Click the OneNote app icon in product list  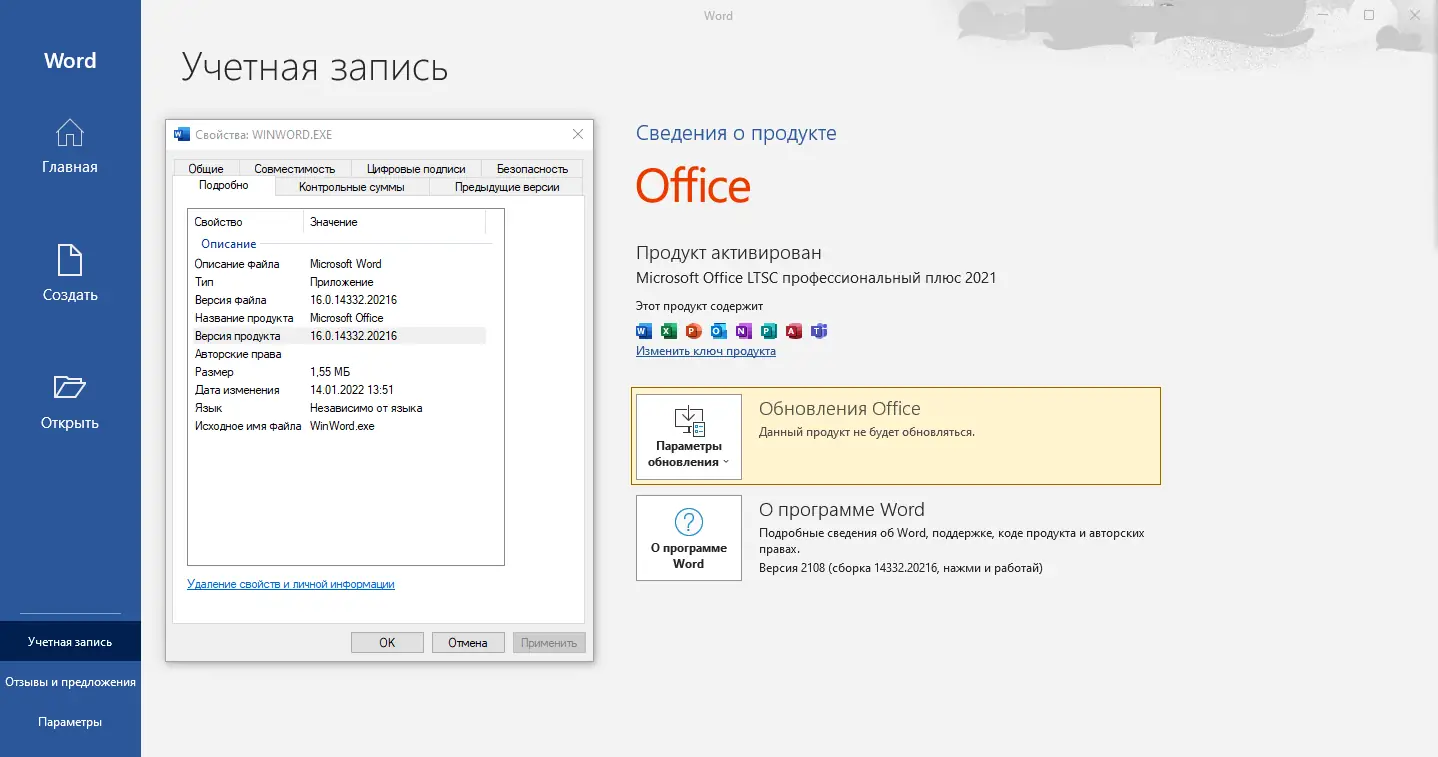coord(744,331)
